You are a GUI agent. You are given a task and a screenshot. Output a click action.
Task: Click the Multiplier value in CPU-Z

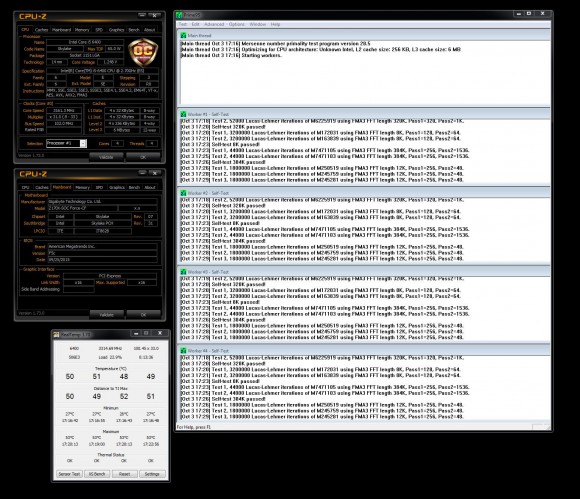coord(64,117)
